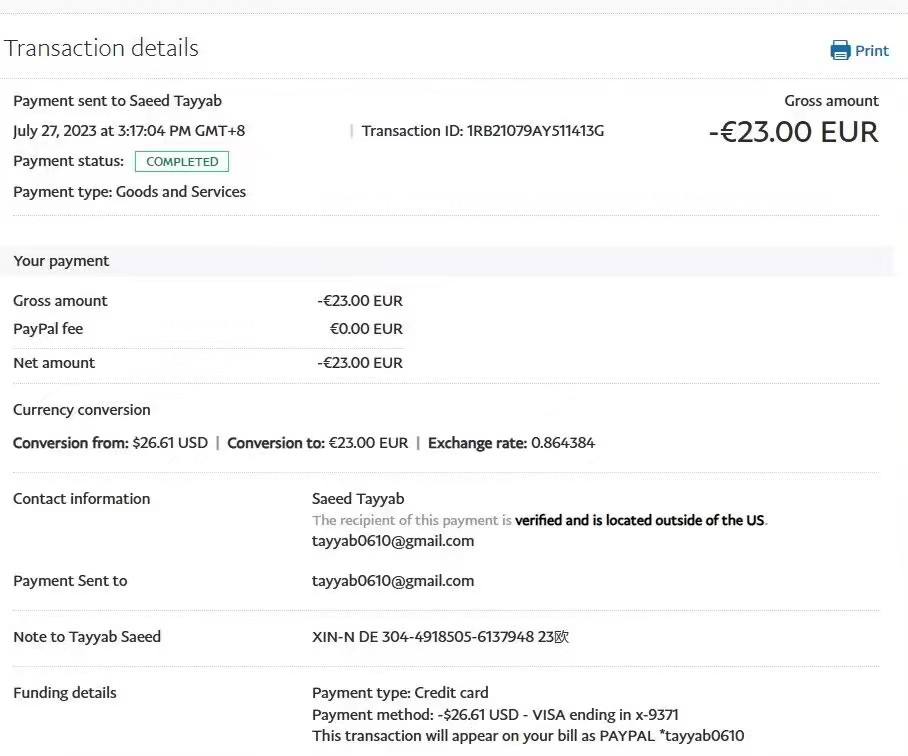Viewport: 908px width, 756px height.
Task: Click the note text starting with XIN-N DE
Action: coord(440,637)
